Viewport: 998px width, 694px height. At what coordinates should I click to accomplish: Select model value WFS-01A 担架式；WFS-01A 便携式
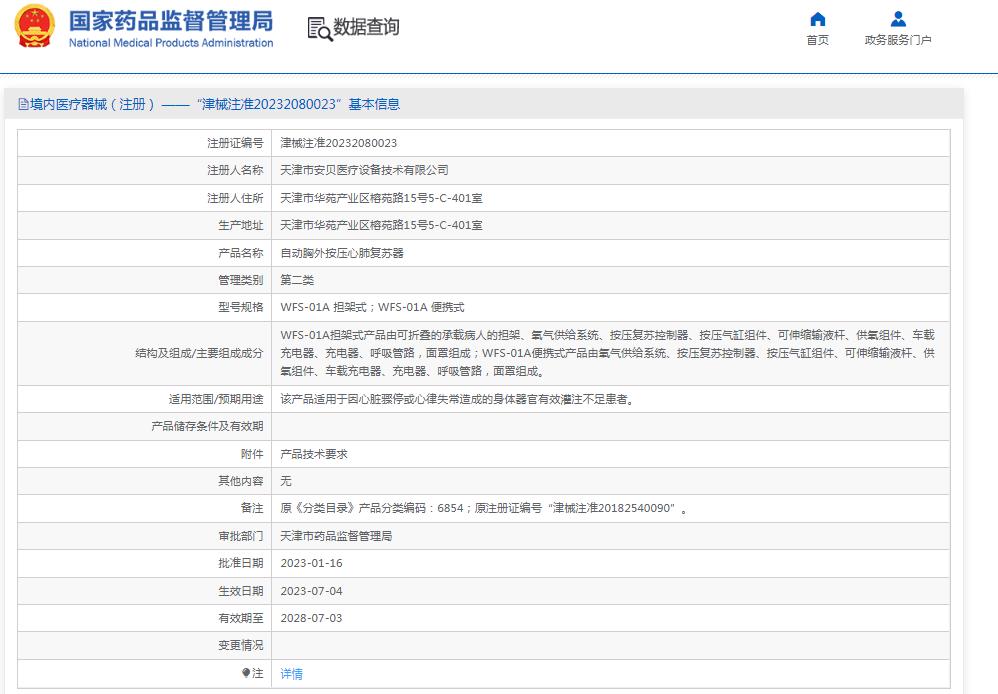coord(372,308)
